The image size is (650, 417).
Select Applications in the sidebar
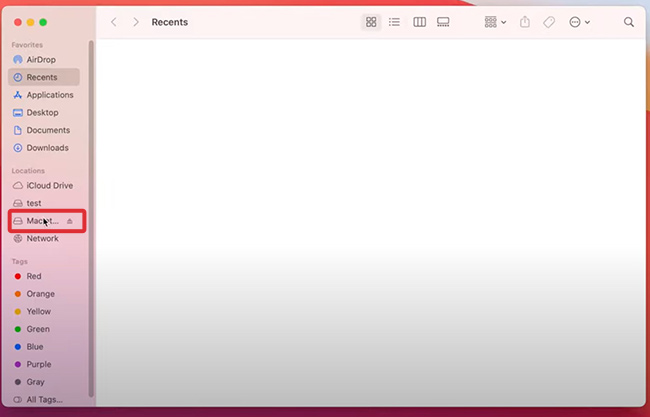coord(49,95)
